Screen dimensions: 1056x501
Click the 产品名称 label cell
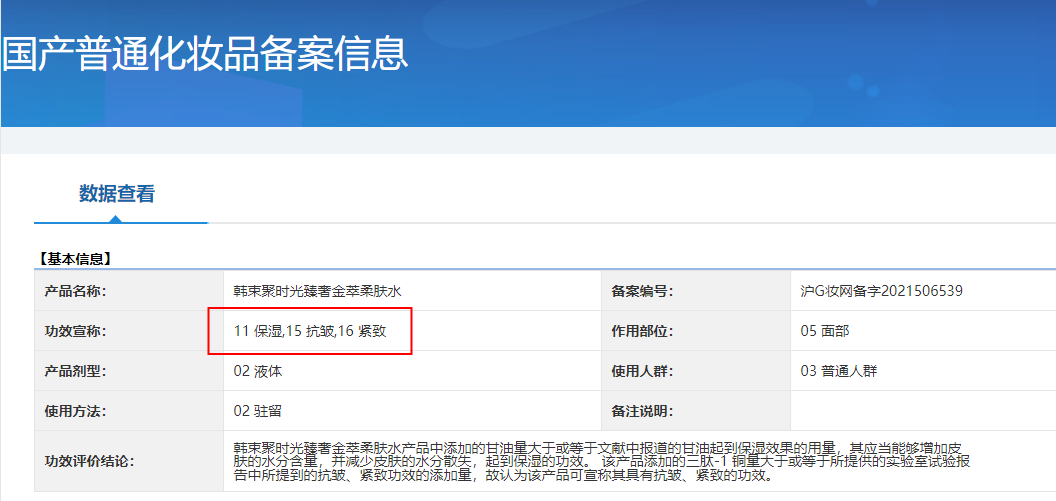[x=76, y=291]
